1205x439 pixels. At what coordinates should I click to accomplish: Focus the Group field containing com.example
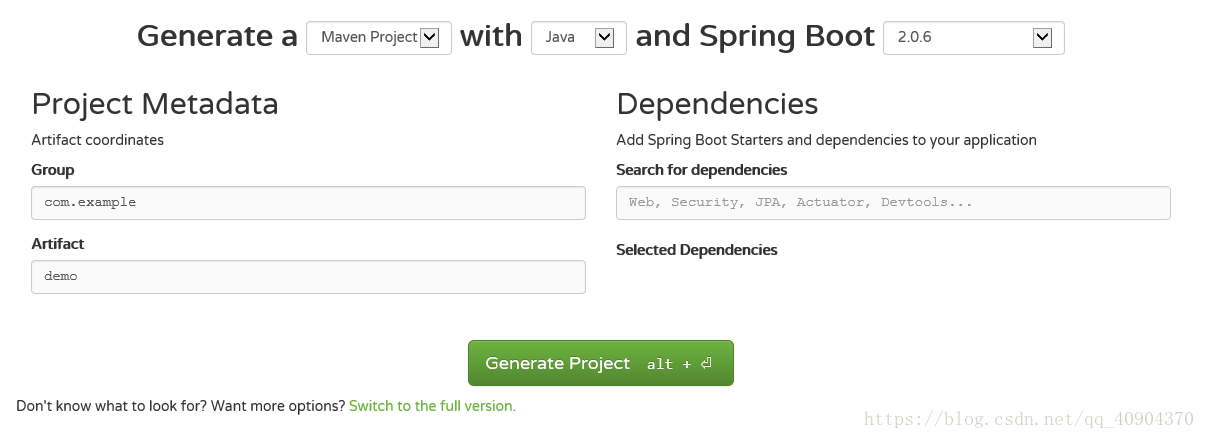pyautogui.click(x=308, y=203)
